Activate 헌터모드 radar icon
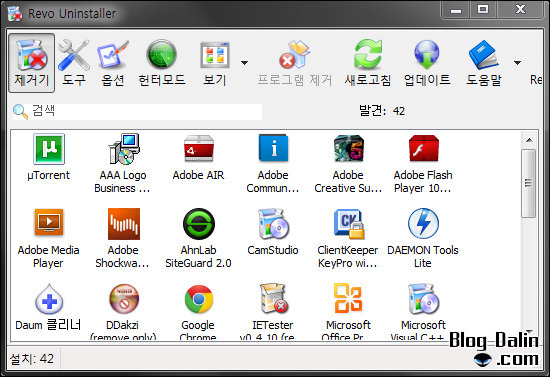This screenshot has width=550, height=377. 161,55
